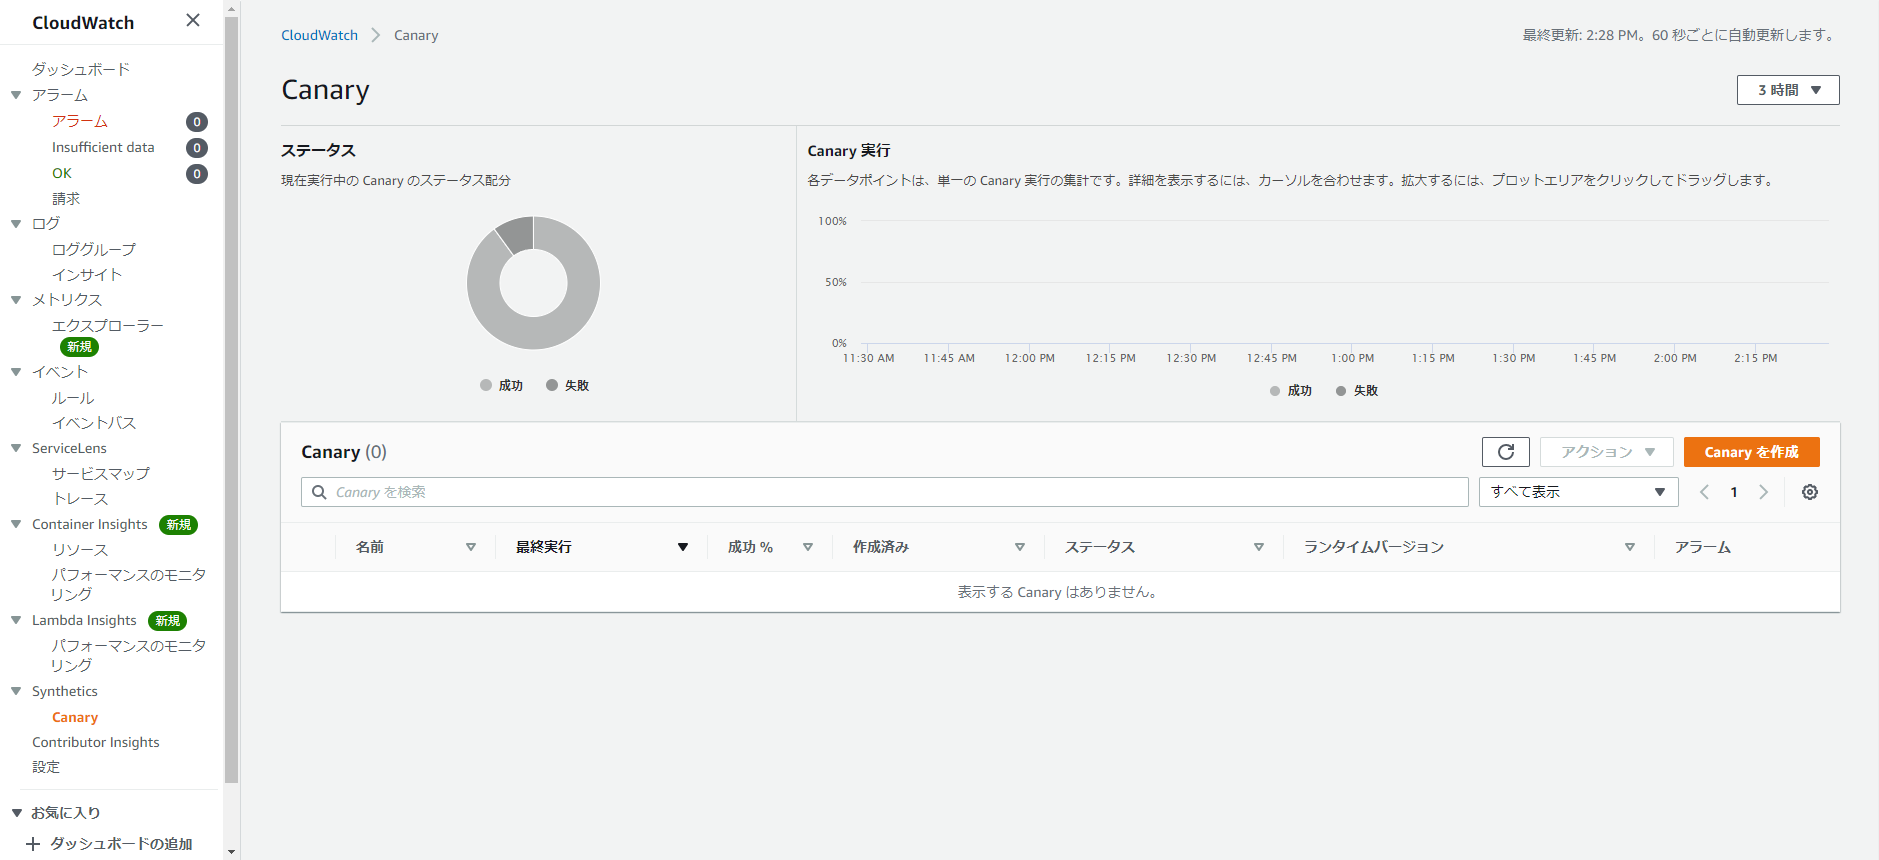
Task: Collapse the メトリクス section
Action: coord(16,299)
